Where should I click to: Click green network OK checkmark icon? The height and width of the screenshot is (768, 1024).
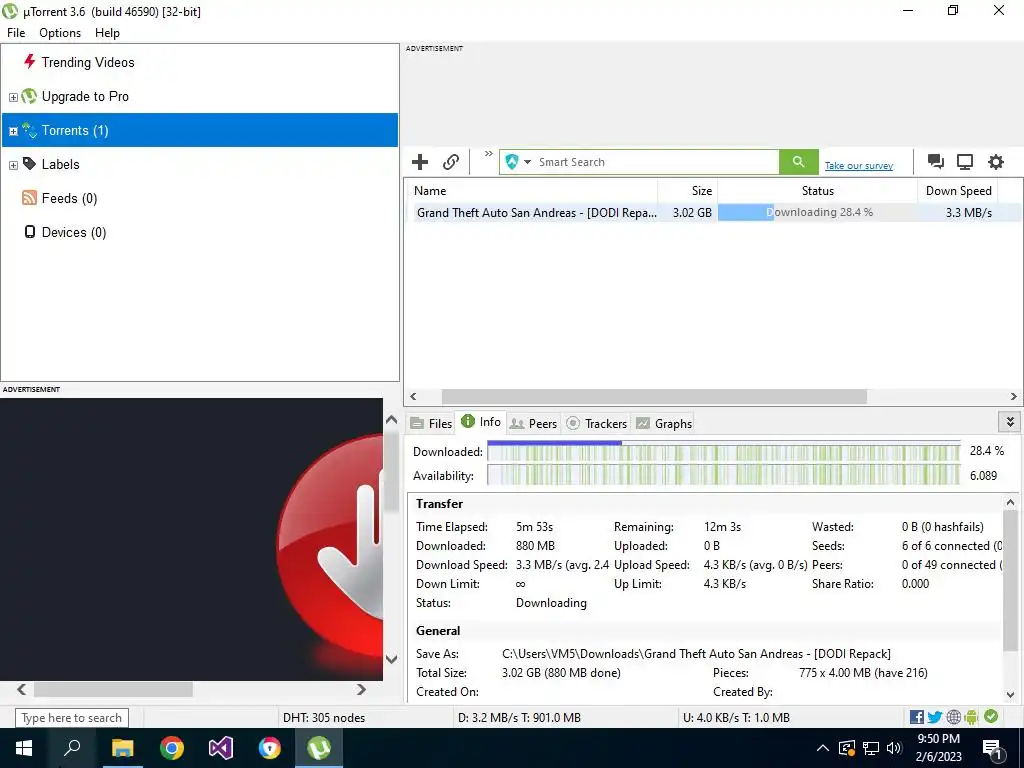(x=991, y=716)
